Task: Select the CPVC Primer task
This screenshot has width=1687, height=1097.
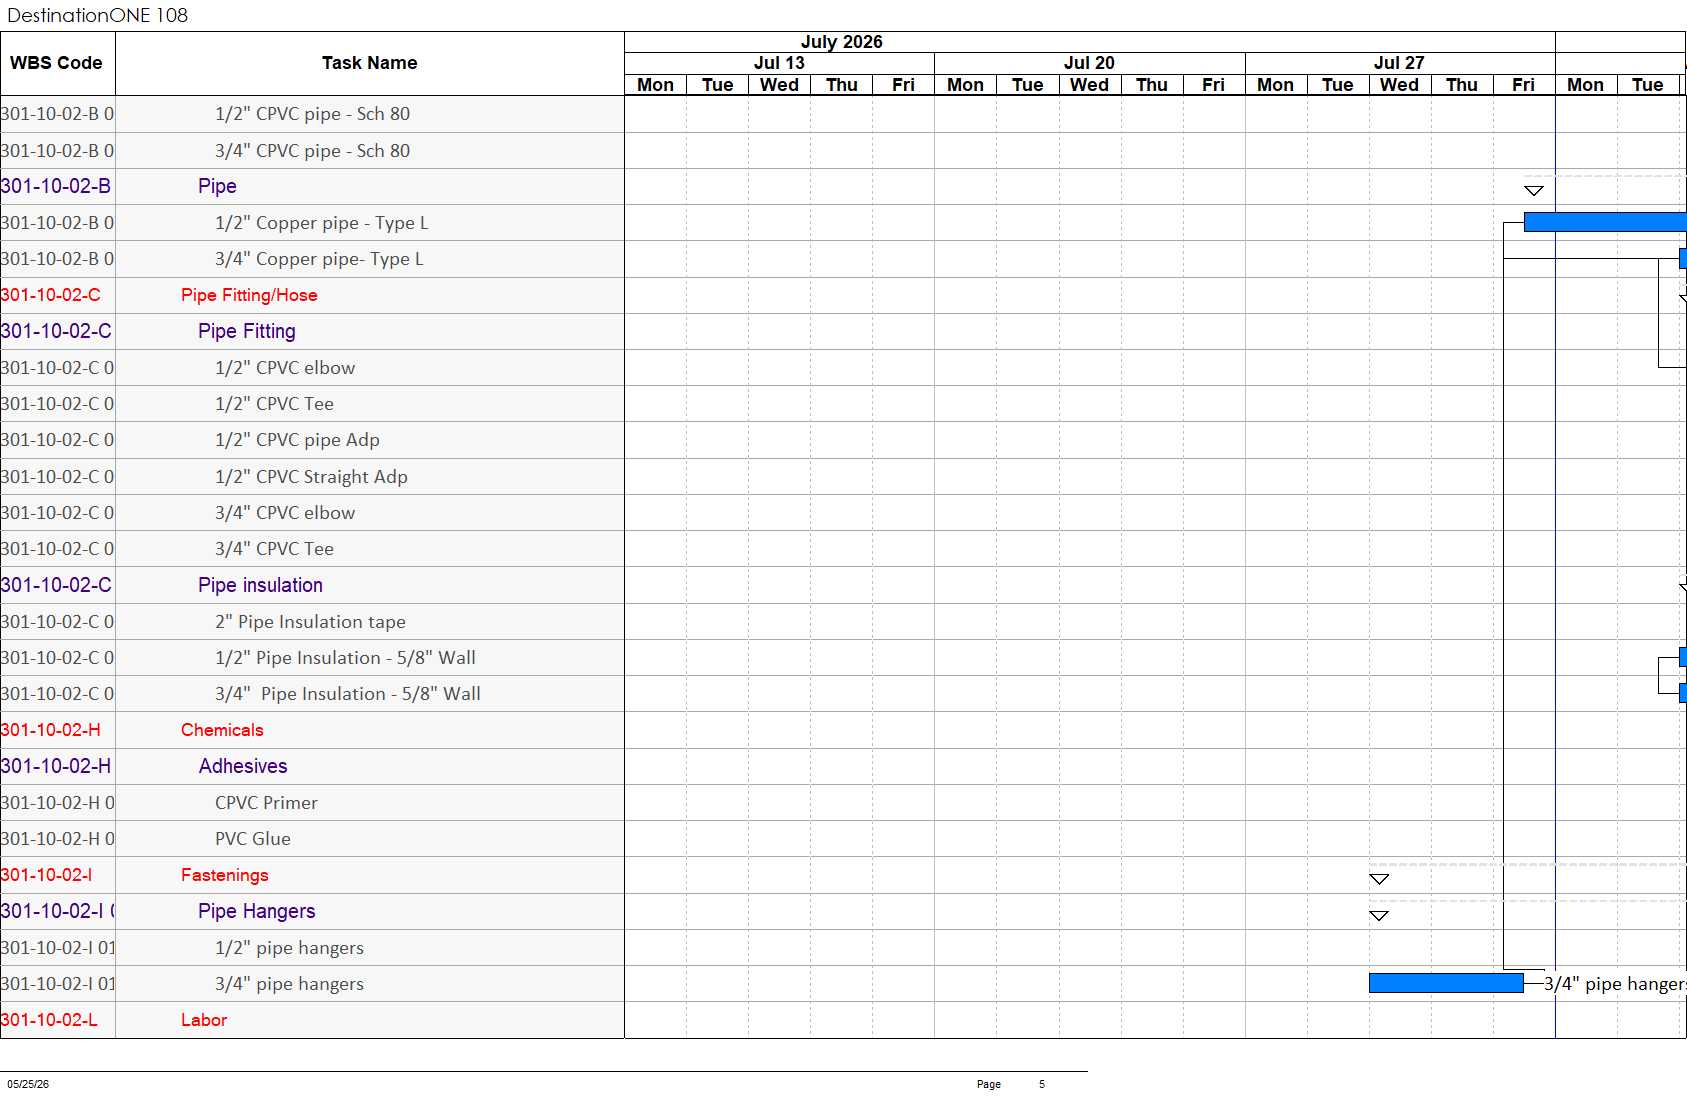Action: point(266,803)
